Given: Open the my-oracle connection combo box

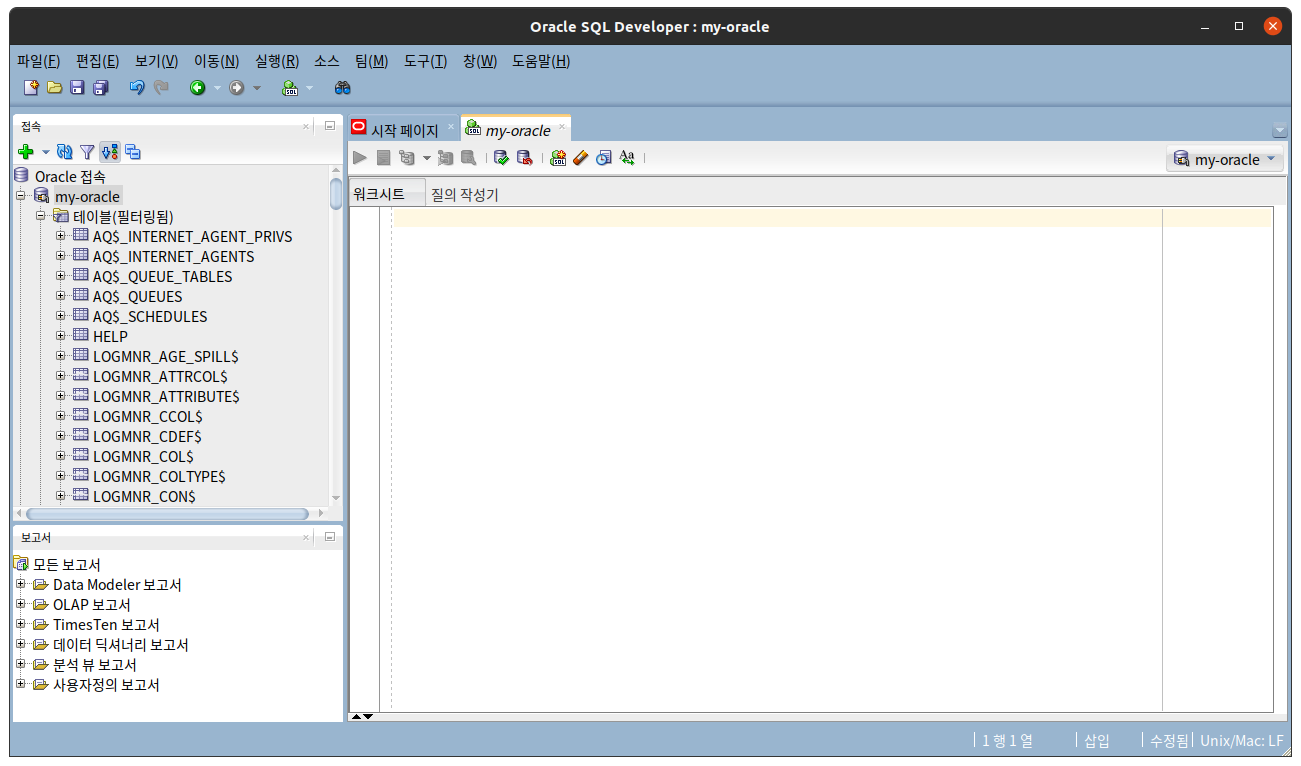Looking at the screenshot, I should (1225, 159).
